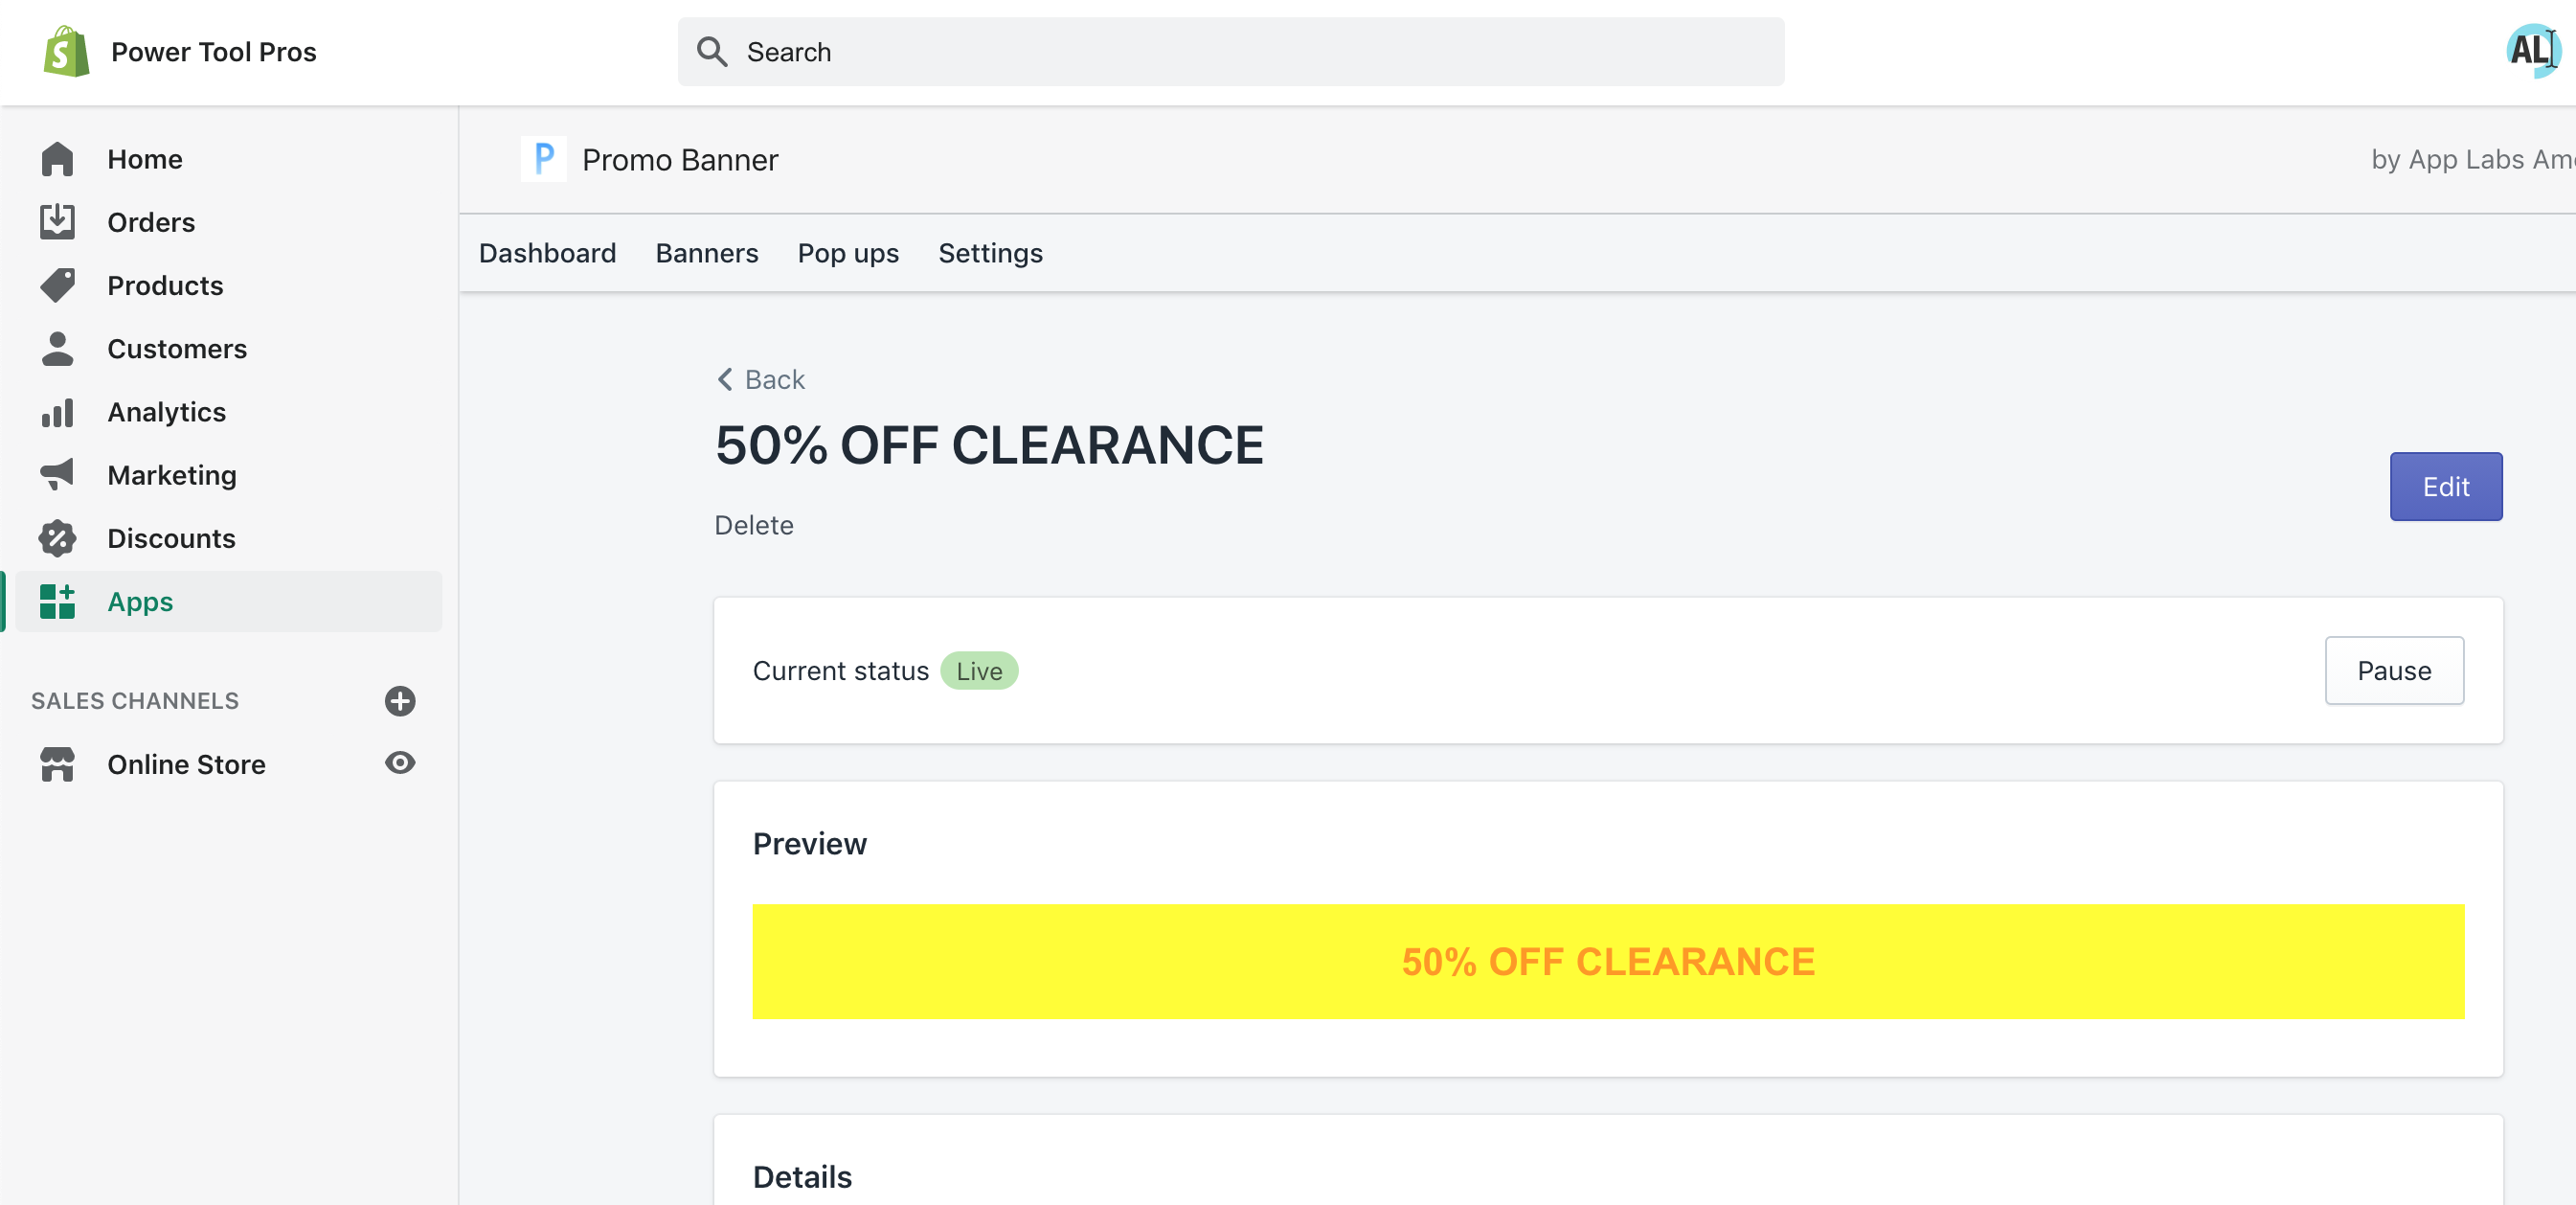The image size is (2576, 1205).
Task: Click the Analytics bar chart icon
Action: [57, 412]
